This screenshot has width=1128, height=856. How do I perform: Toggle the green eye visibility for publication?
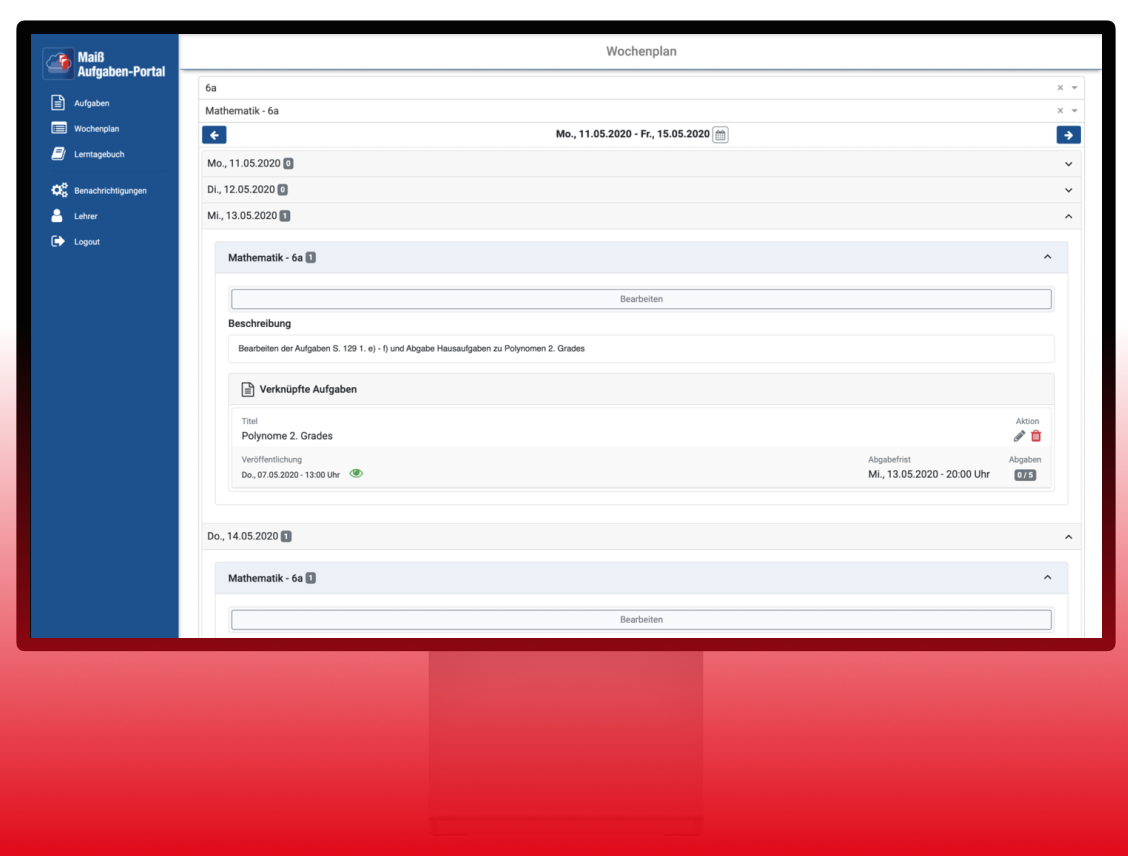tap(356, 473)
